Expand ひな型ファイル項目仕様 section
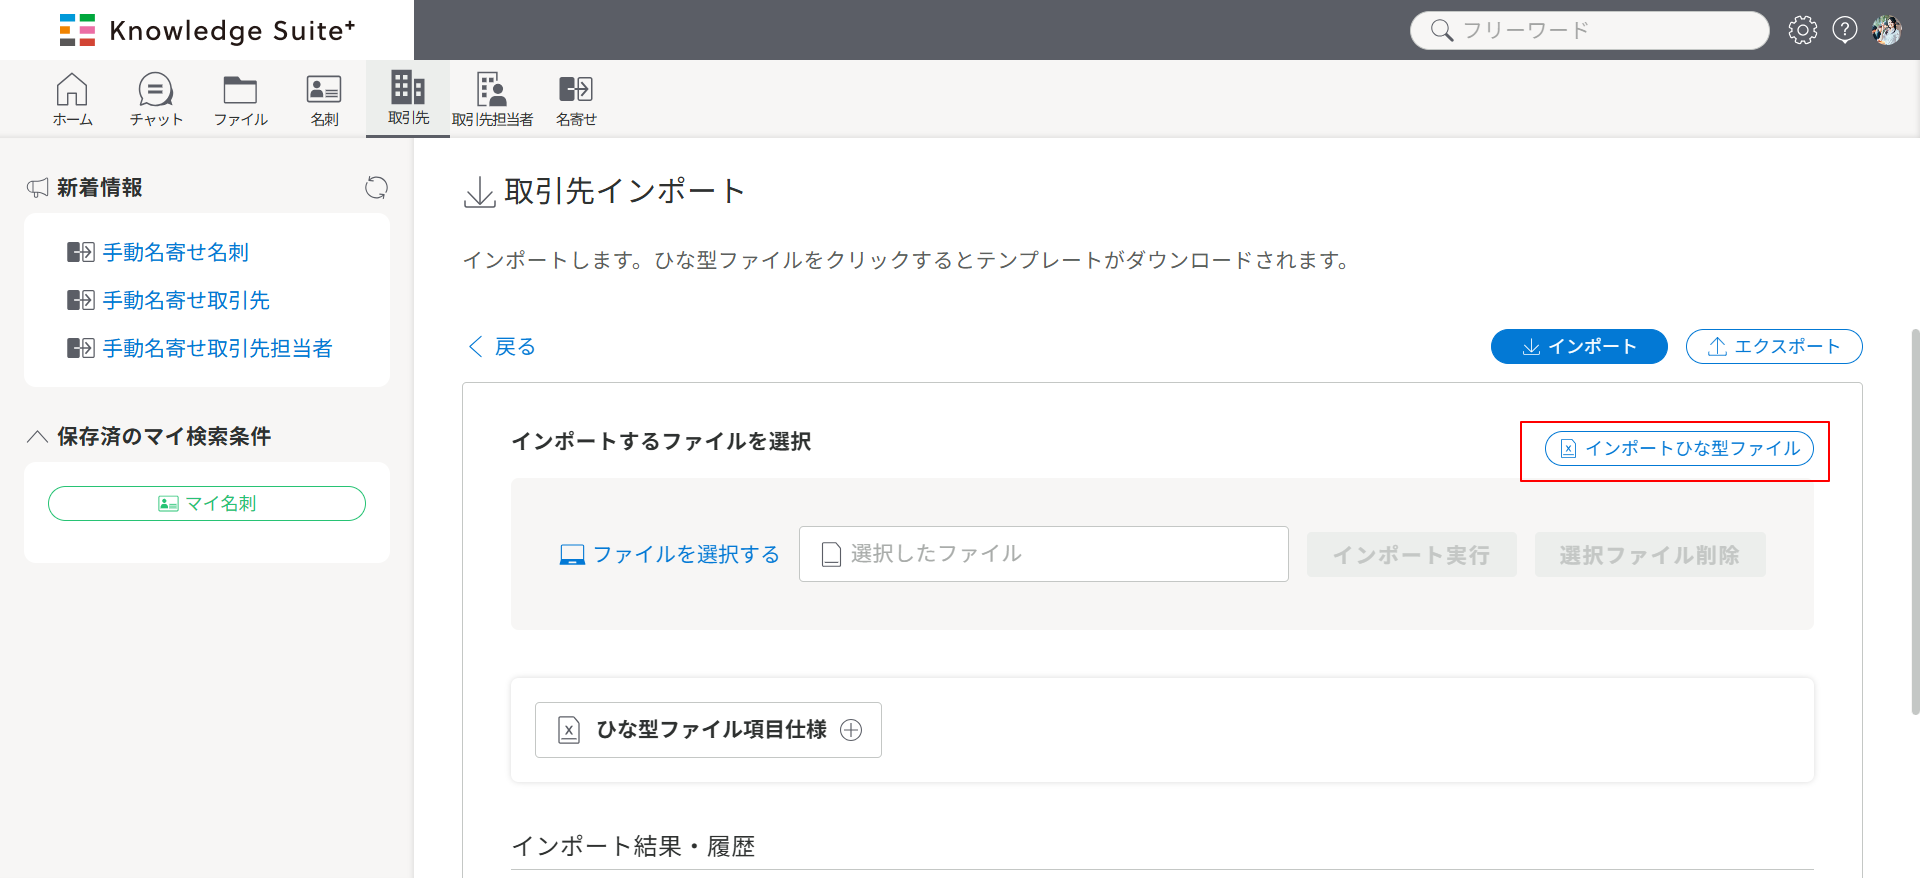Screen dimensions: 1920x878 click(708, 730)
